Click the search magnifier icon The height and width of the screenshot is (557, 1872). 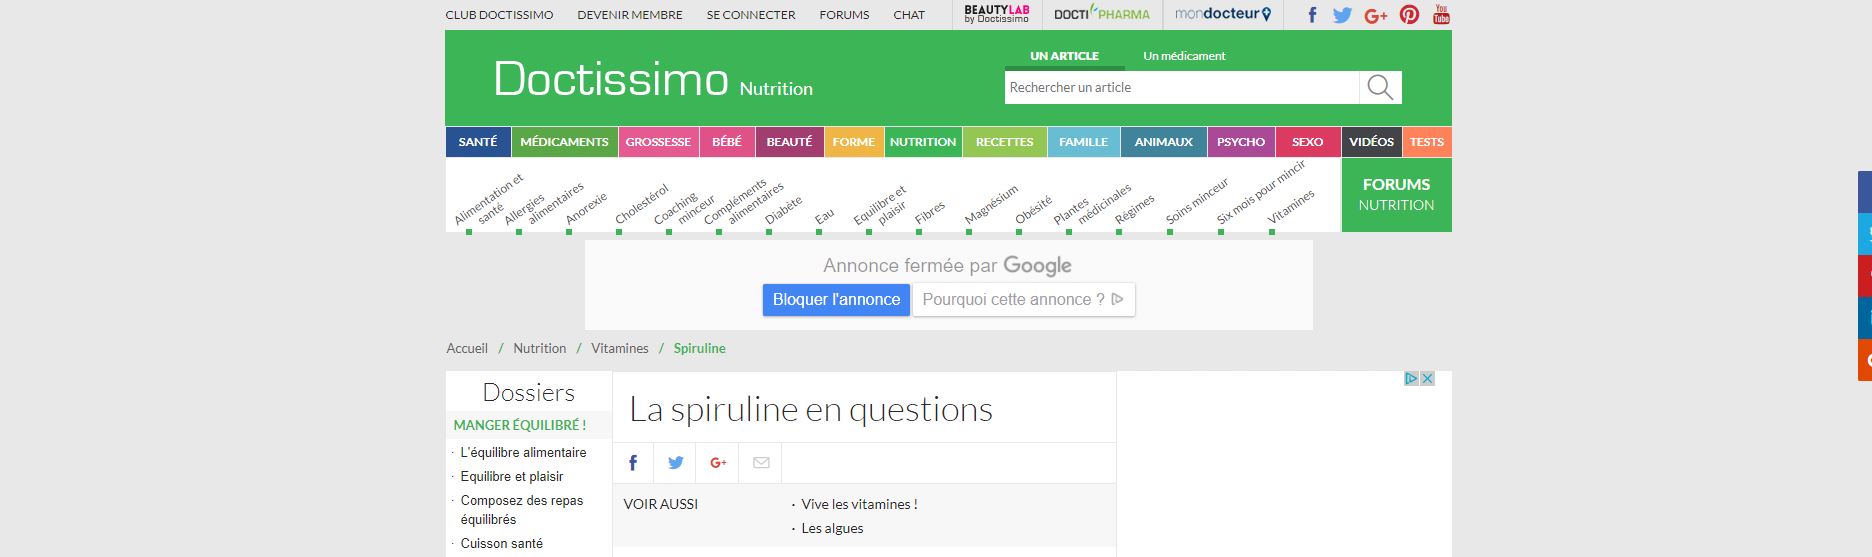pyautogui.click(x=1380, y=87)
